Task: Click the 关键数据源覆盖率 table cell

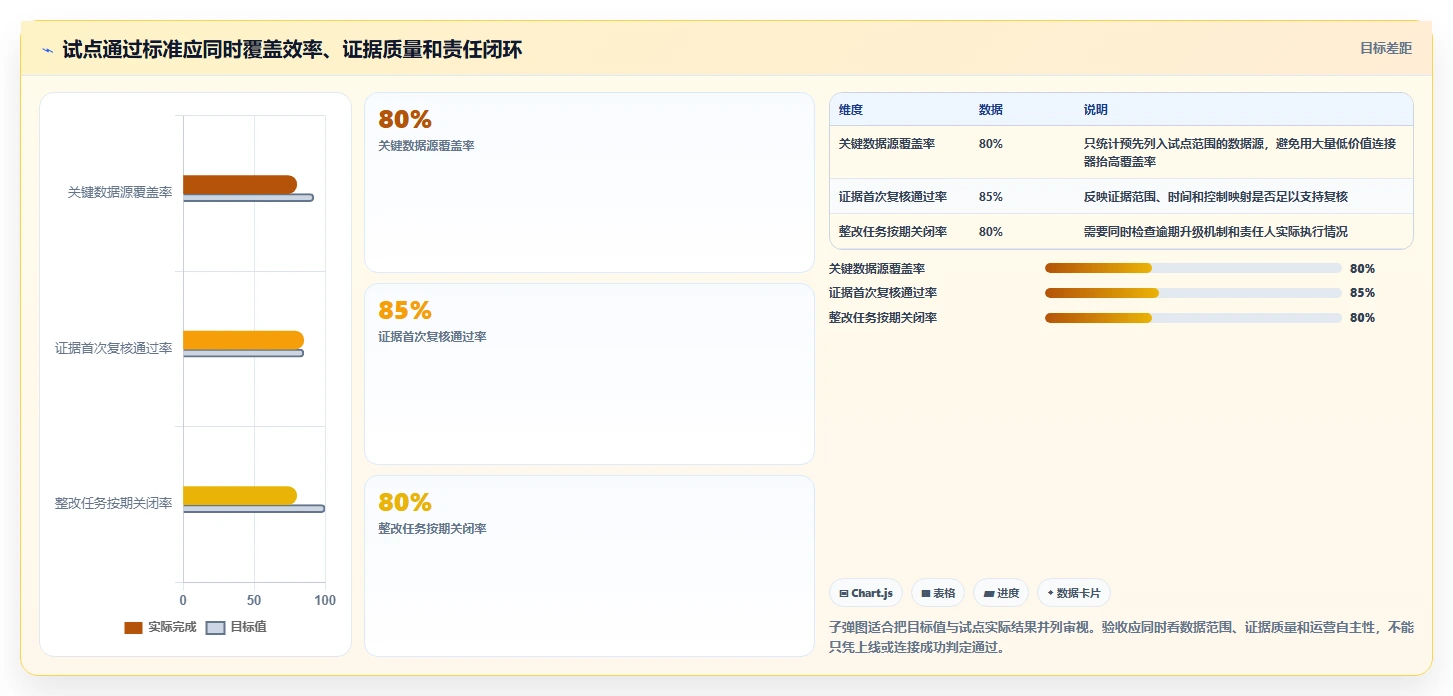Action: coord(887,143)
